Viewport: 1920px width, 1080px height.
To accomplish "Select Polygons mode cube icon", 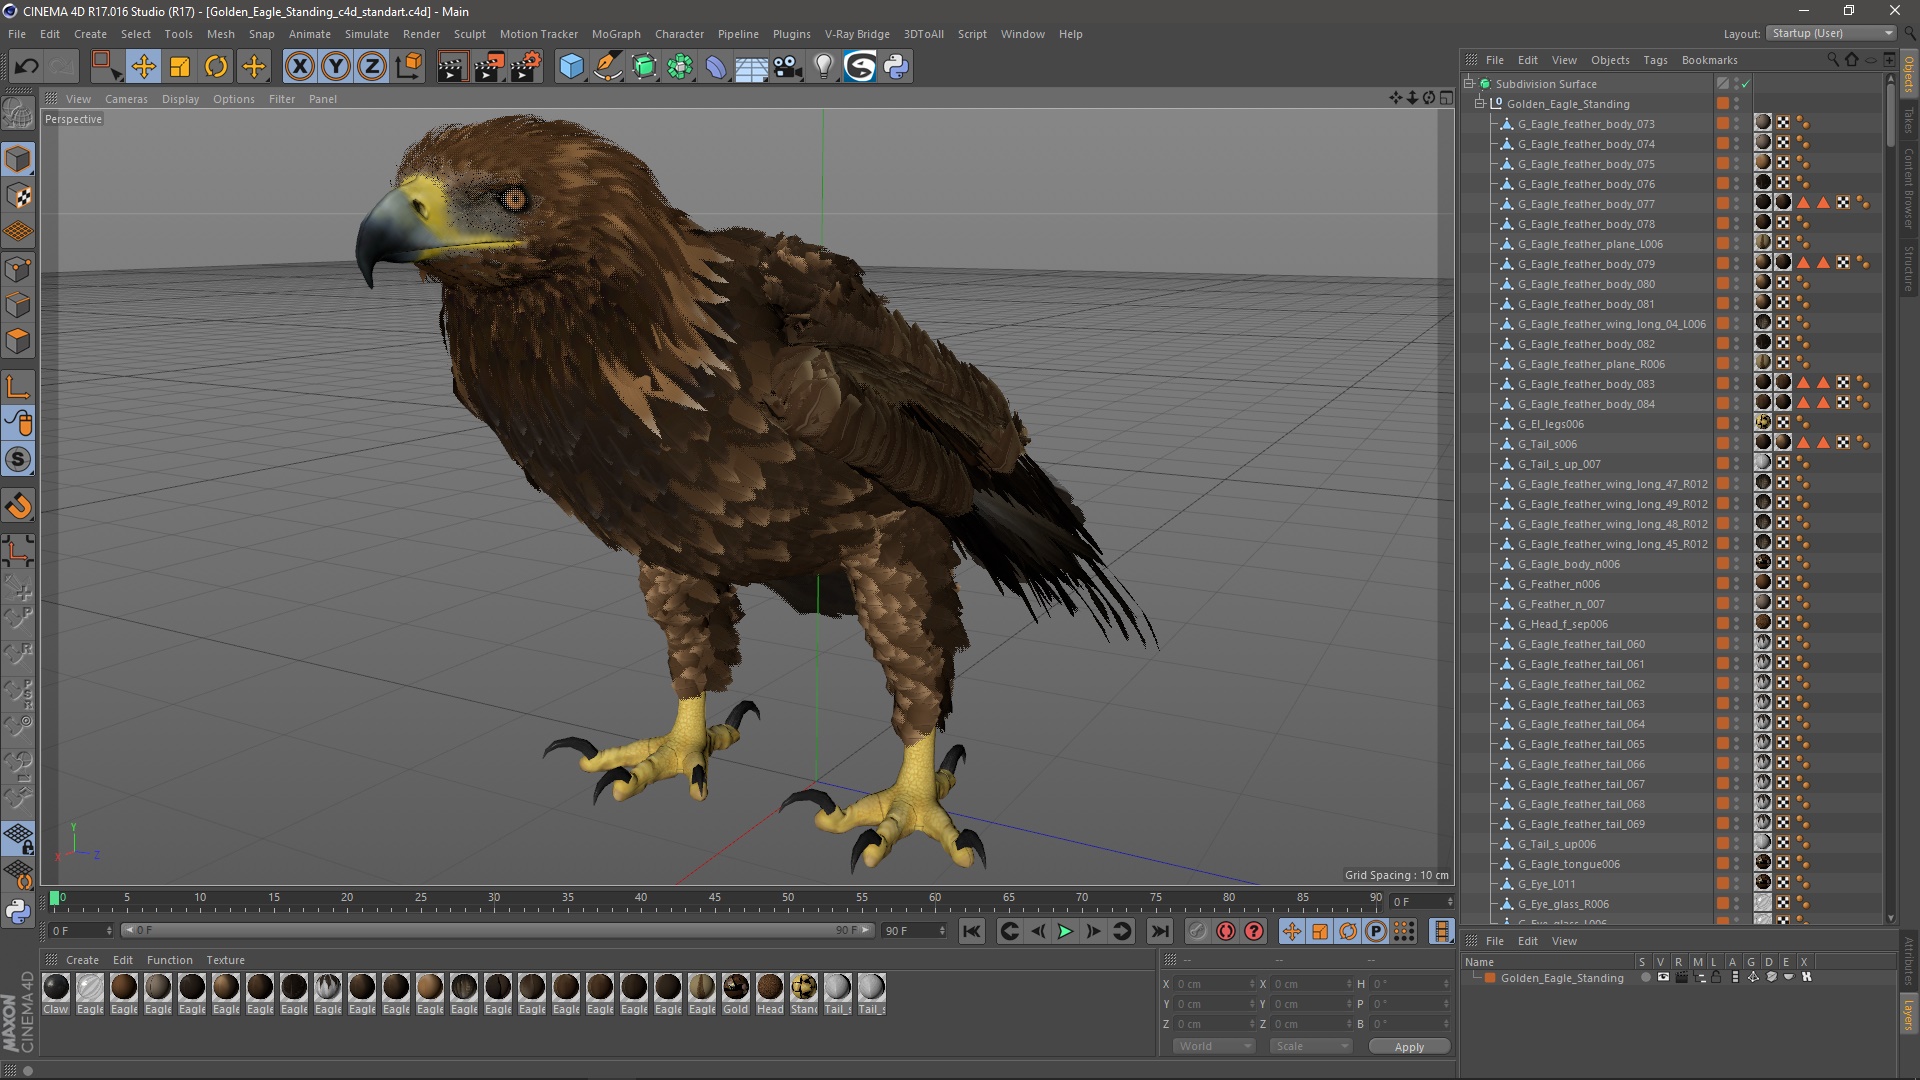I will [18, 342].
